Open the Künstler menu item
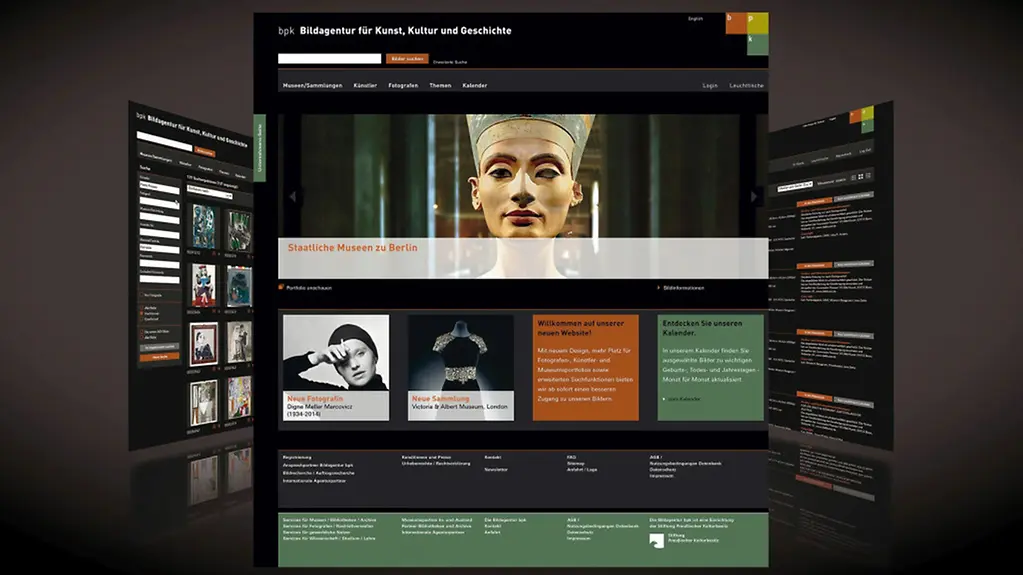The height and width of the screenshot is (575, 1023). 365,85
